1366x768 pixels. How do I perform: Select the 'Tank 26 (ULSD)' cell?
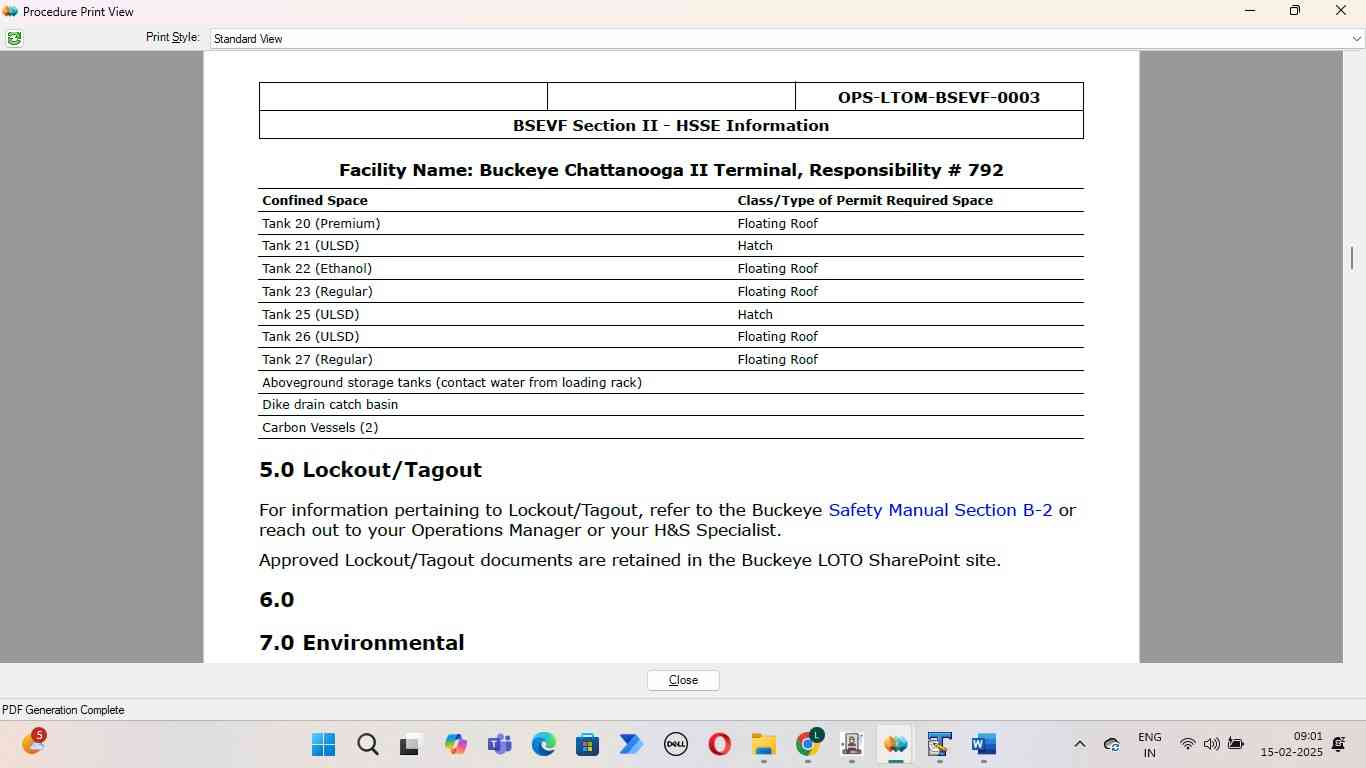310,336
